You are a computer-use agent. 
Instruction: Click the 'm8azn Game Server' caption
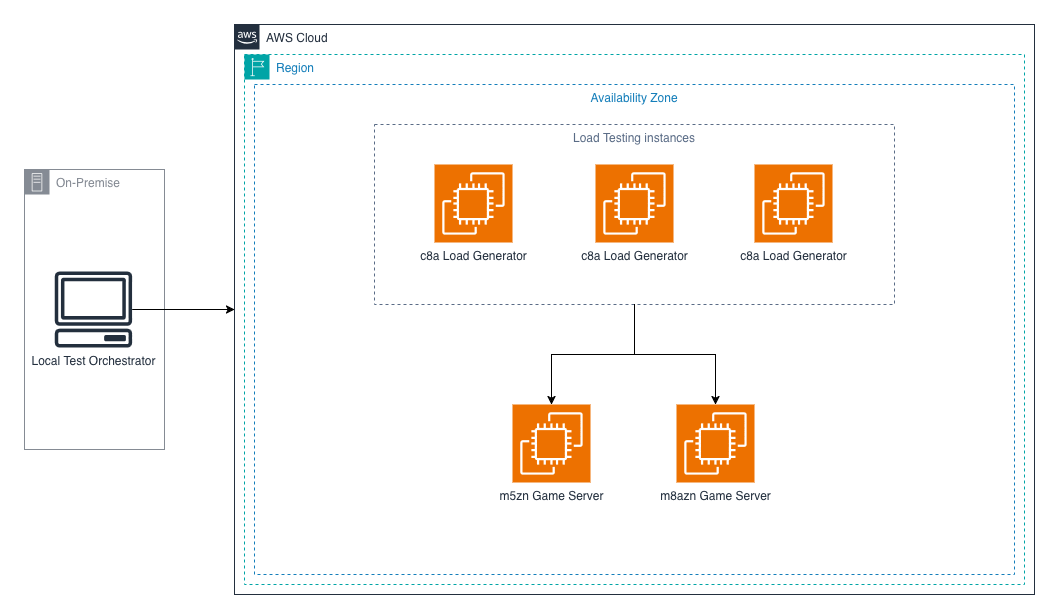pyautogui.click(x=715, y=496)
